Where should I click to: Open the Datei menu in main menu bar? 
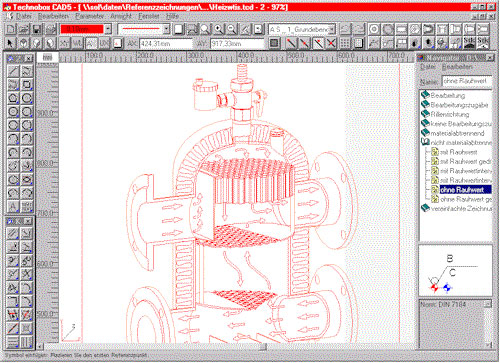coord(24,16)
